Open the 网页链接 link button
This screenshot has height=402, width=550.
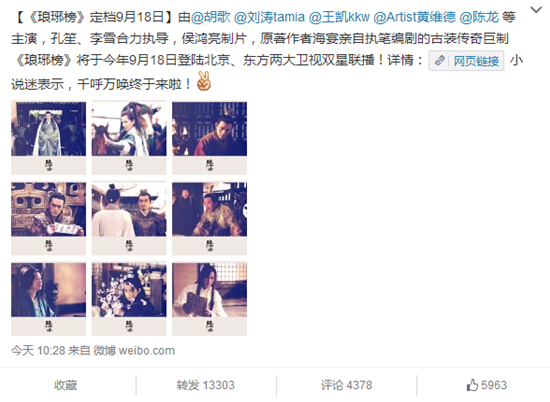point(466,61)
